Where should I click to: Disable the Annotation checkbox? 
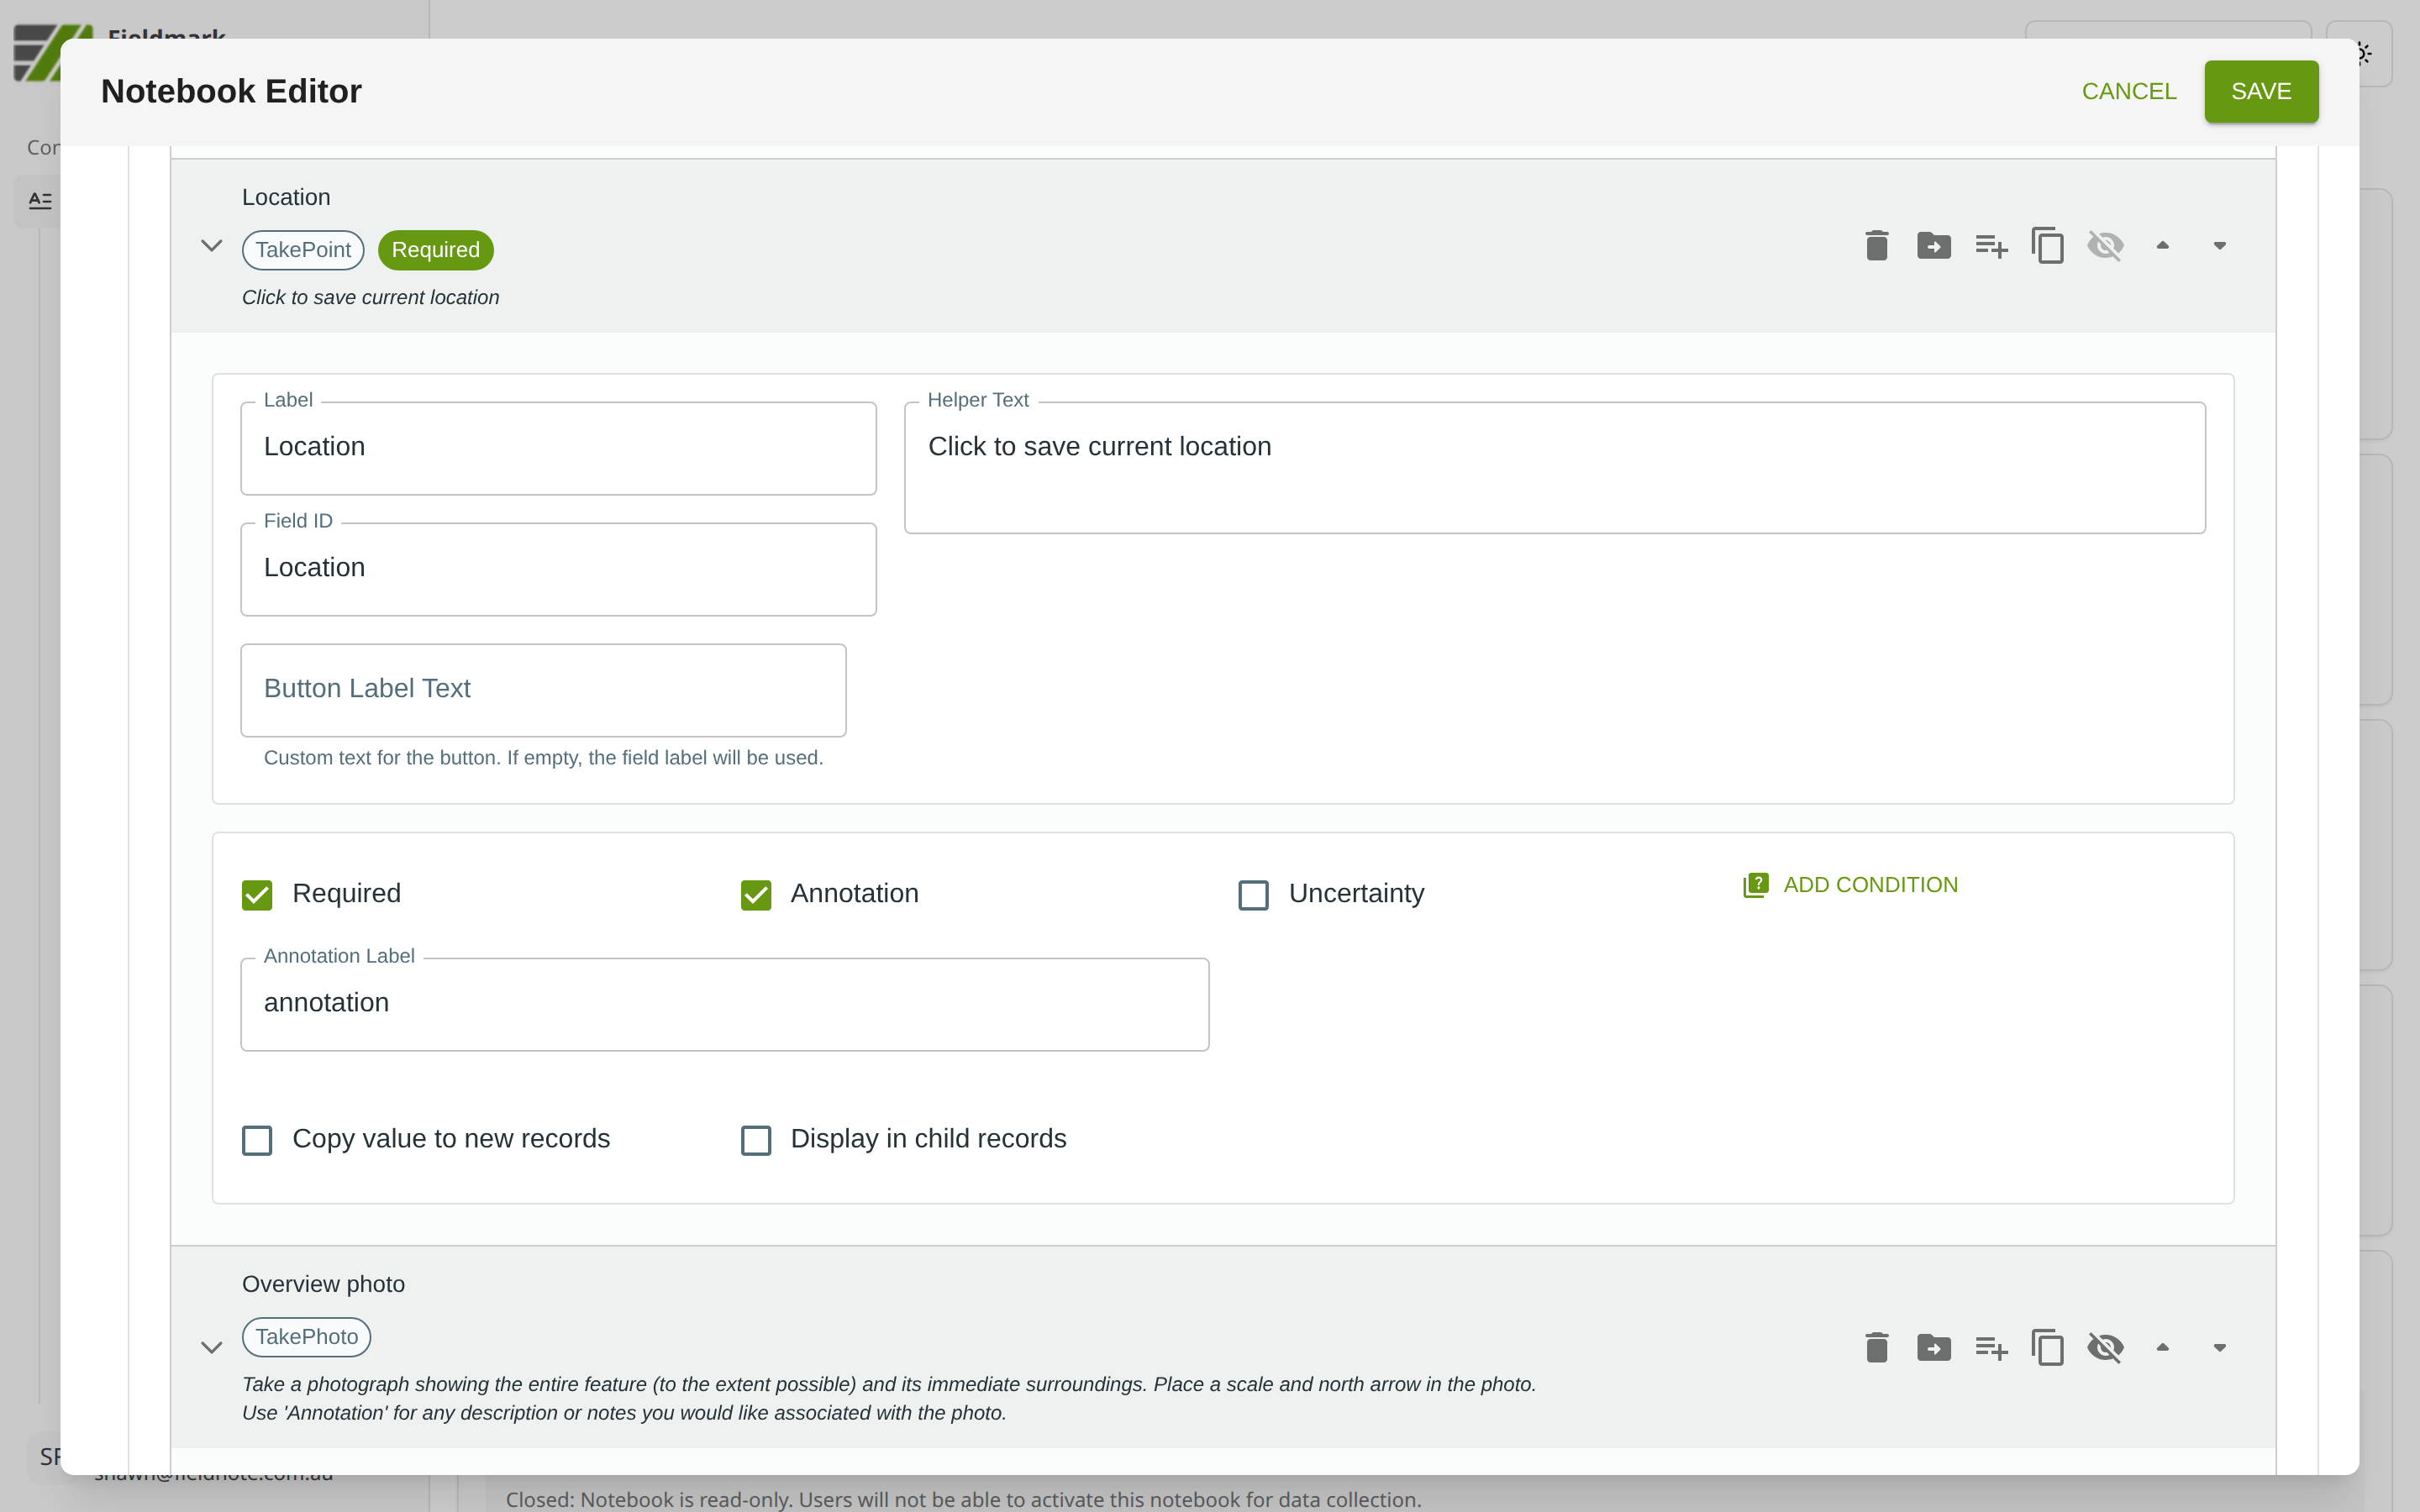pos(755,894)
